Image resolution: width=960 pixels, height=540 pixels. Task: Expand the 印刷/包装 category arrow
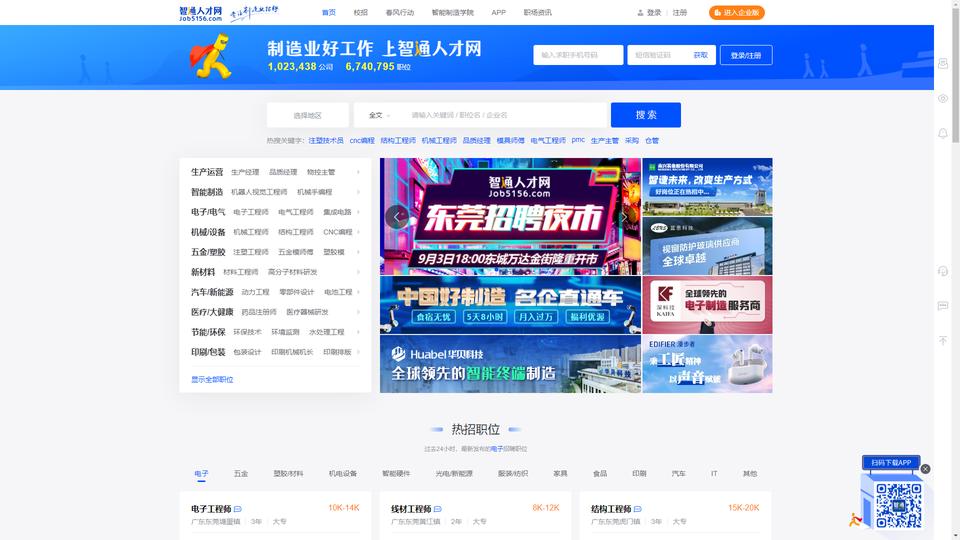coord(358,352)
